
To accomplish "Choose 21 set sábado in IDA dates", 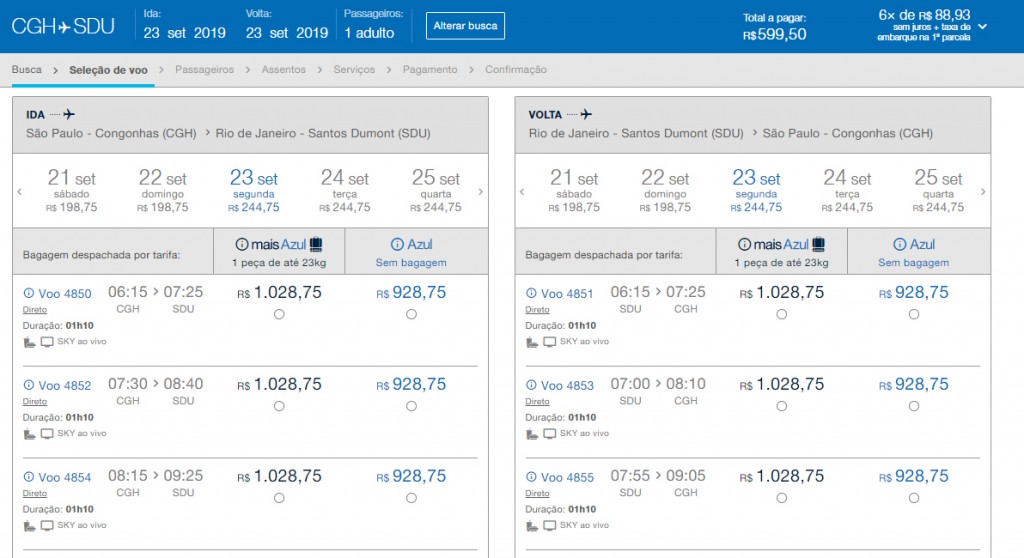I will pos(71,190).
